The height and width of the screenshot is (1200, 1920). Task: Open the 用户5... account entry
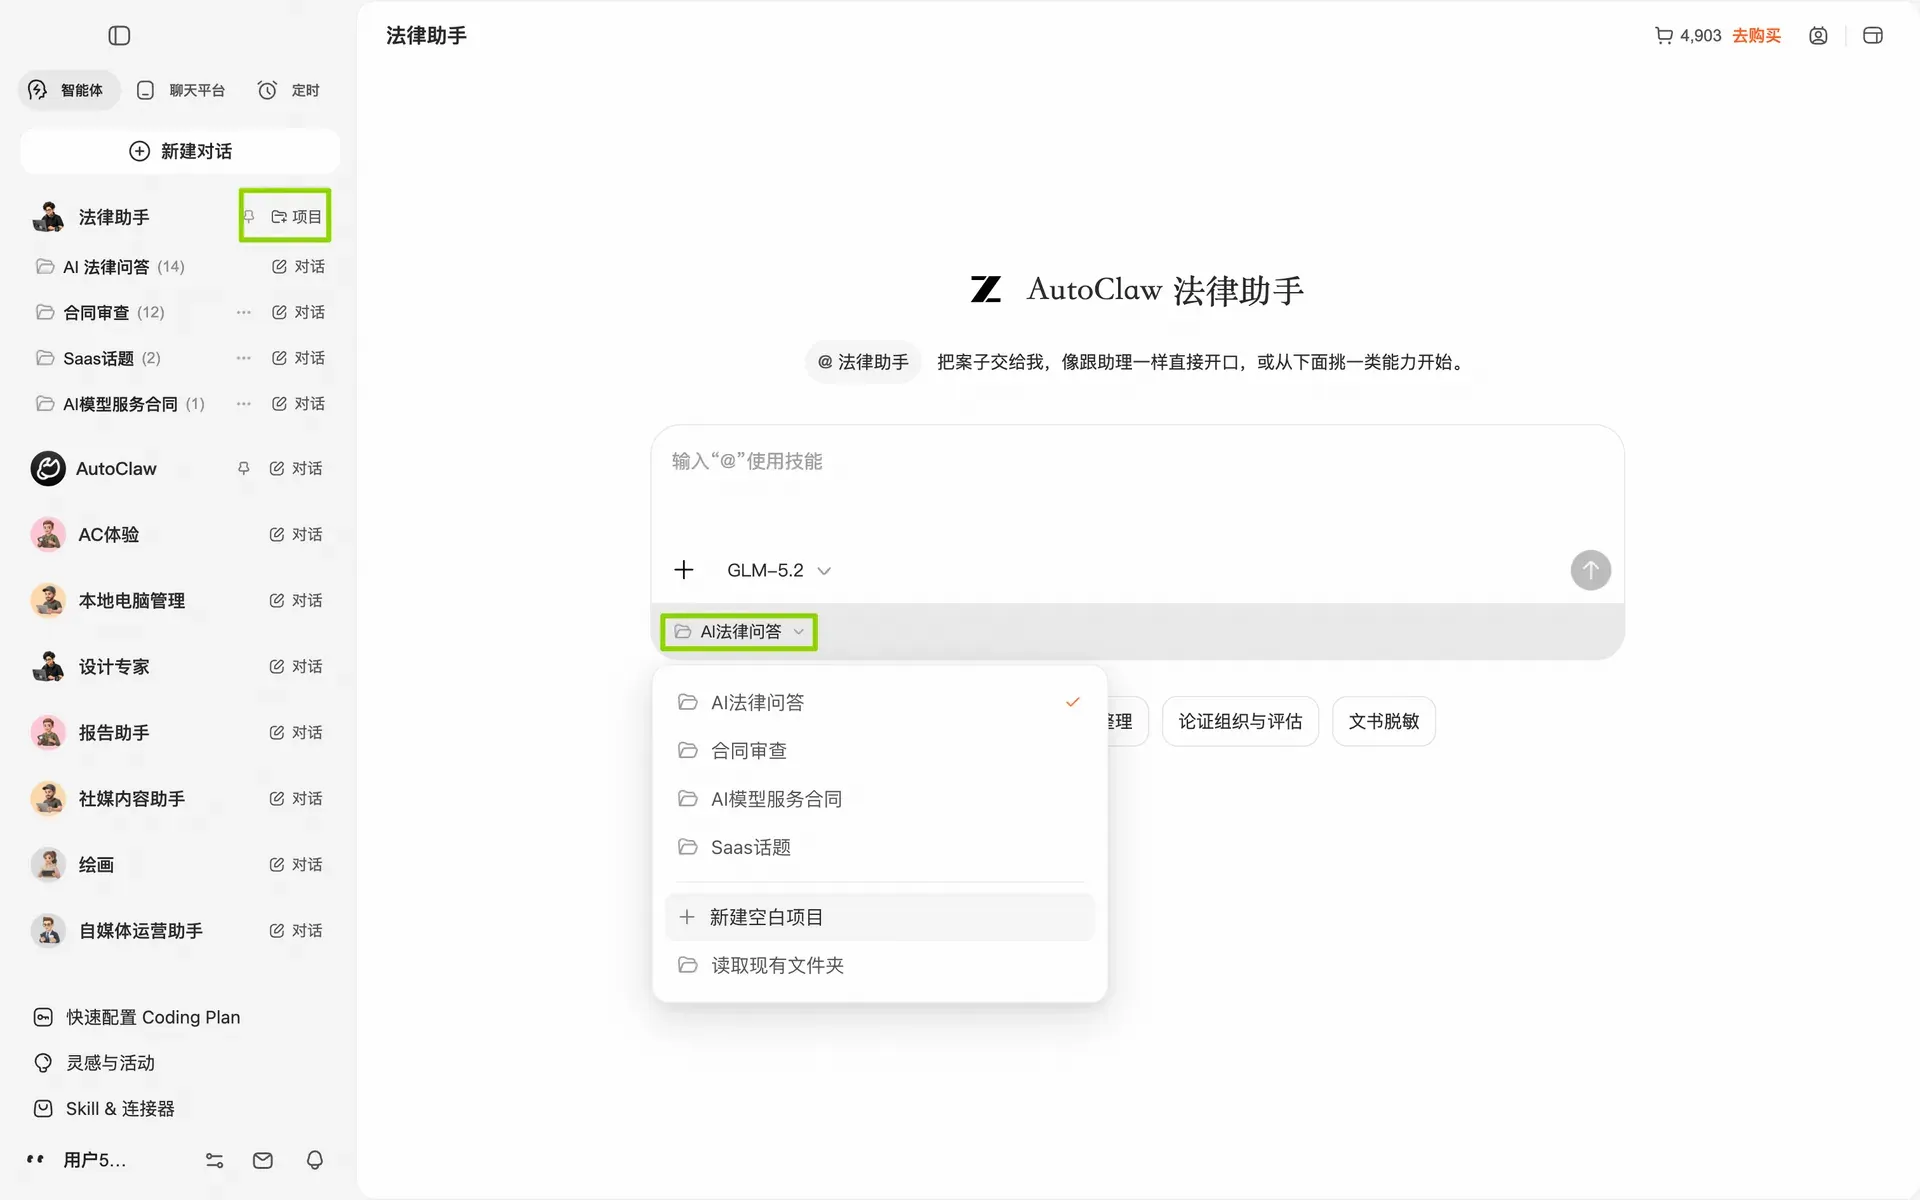tap(76, 1160)
